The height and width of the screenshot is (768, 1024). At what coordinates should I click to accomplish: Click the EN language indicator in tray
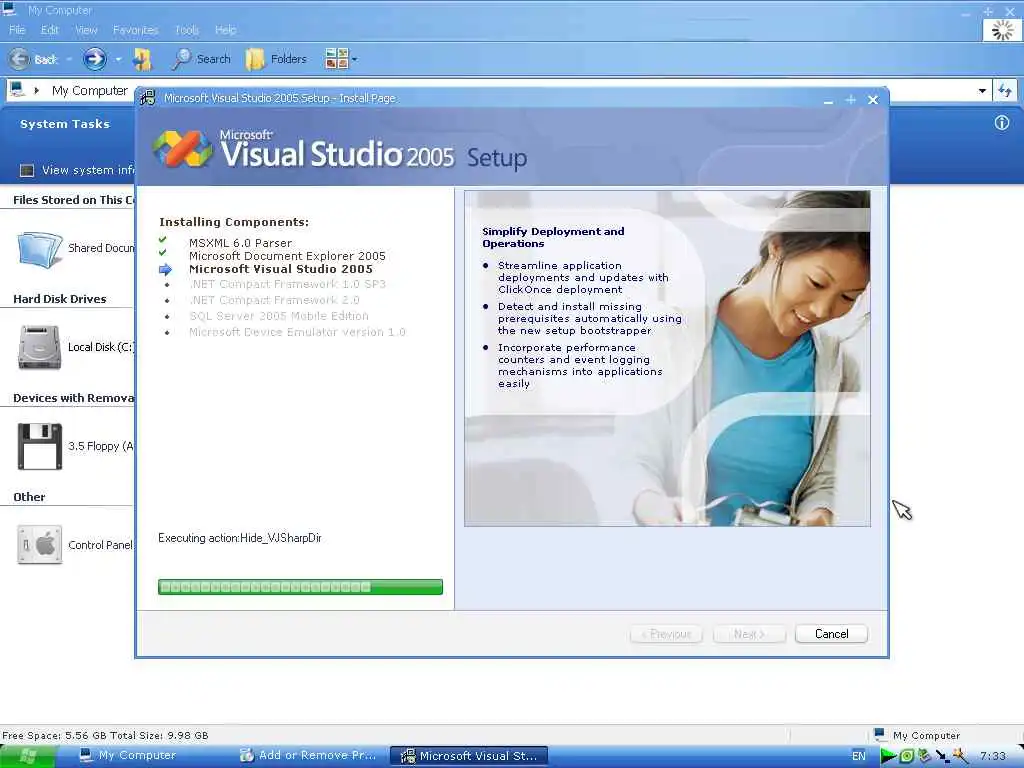pos(859,756)
